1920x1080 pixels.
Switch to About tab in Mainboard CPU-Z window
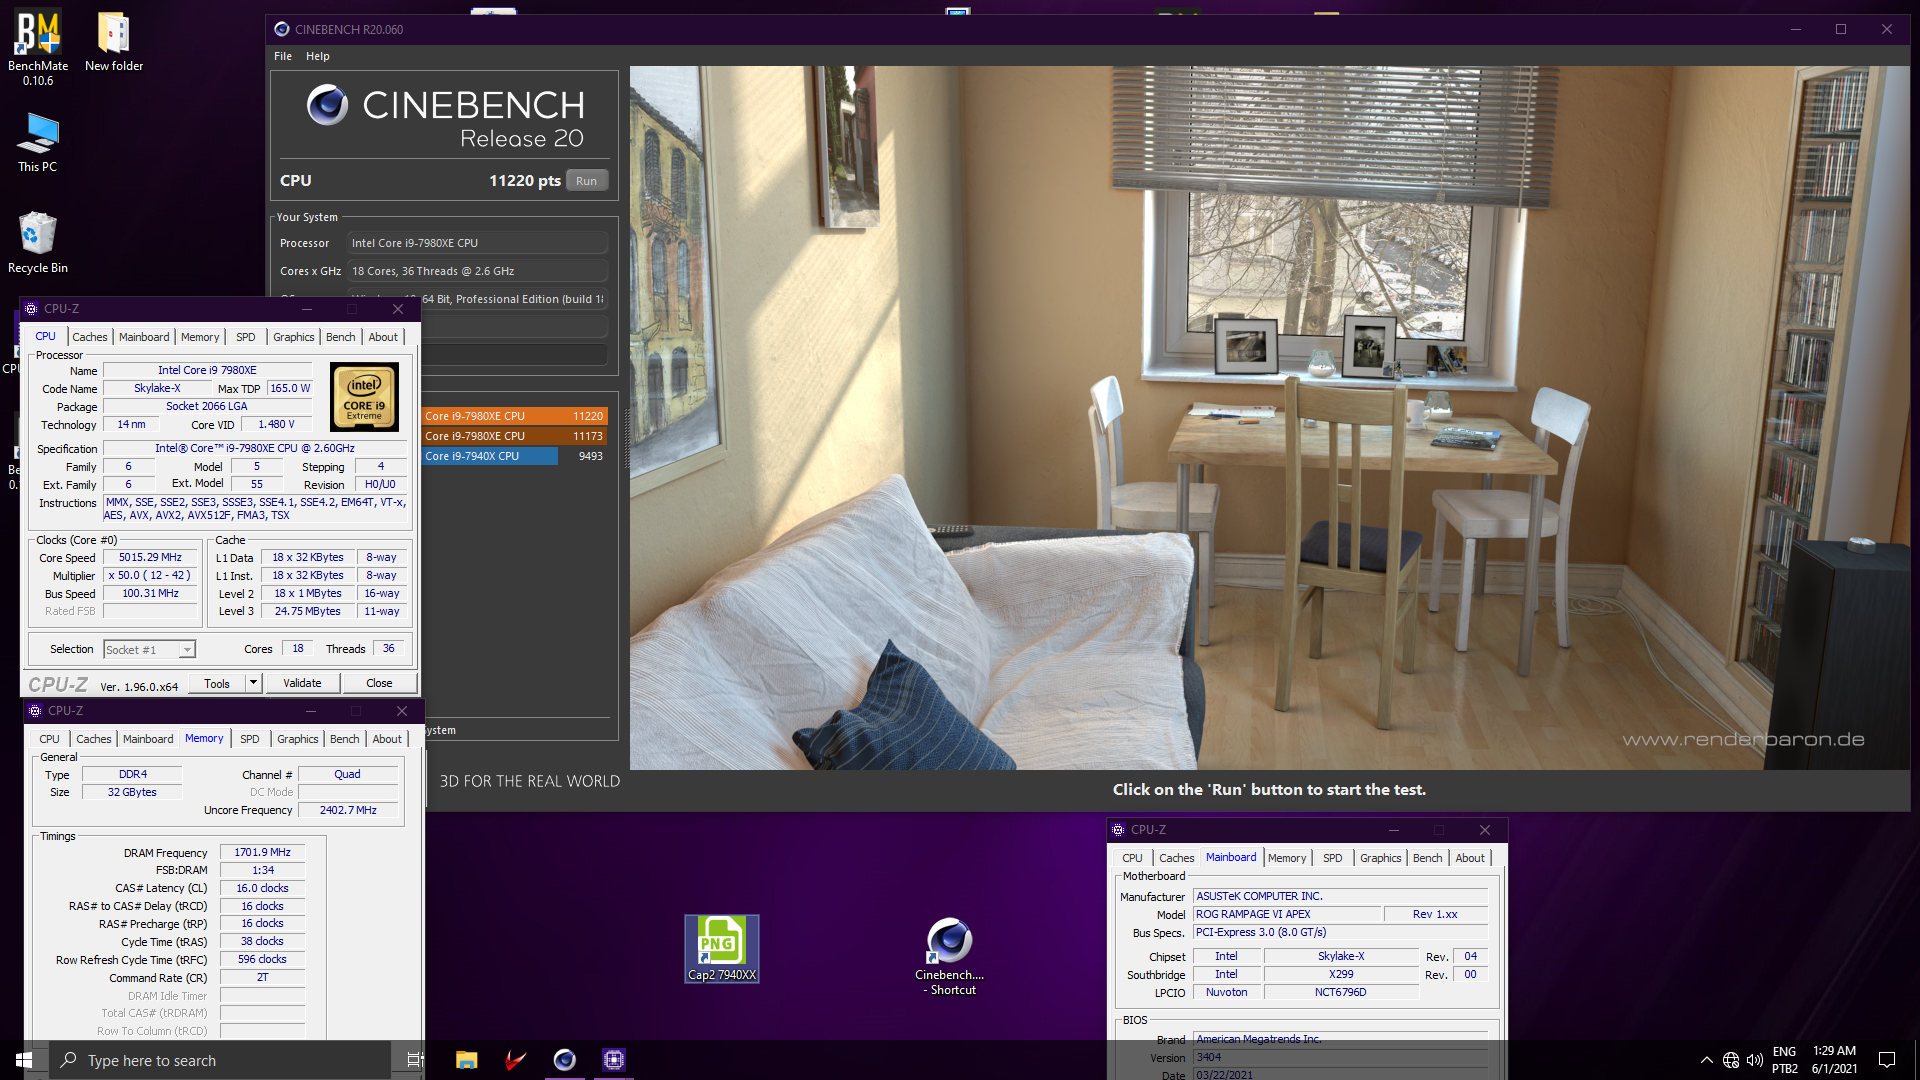tap(1470, 858)
